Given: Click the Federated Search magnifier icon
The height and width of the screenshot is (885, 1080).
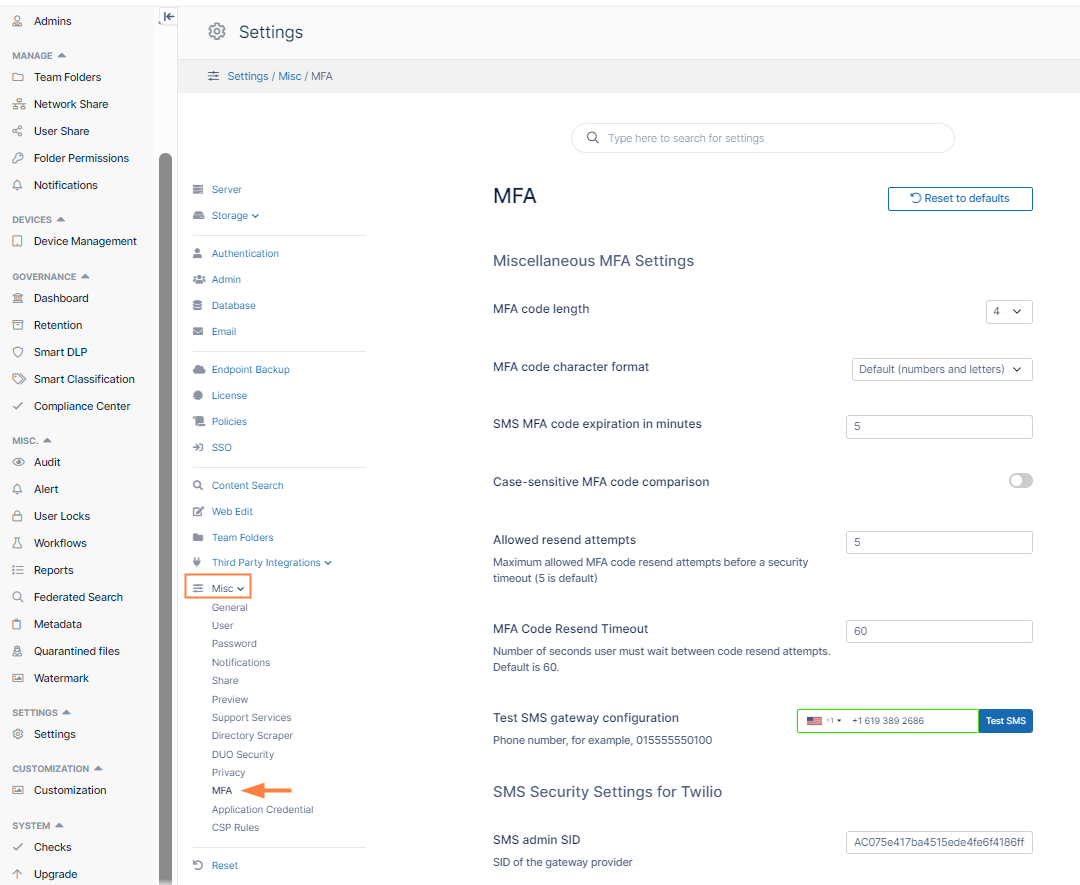Looking at the screenshot, I should pyautogui.click(x=19, y=597).
